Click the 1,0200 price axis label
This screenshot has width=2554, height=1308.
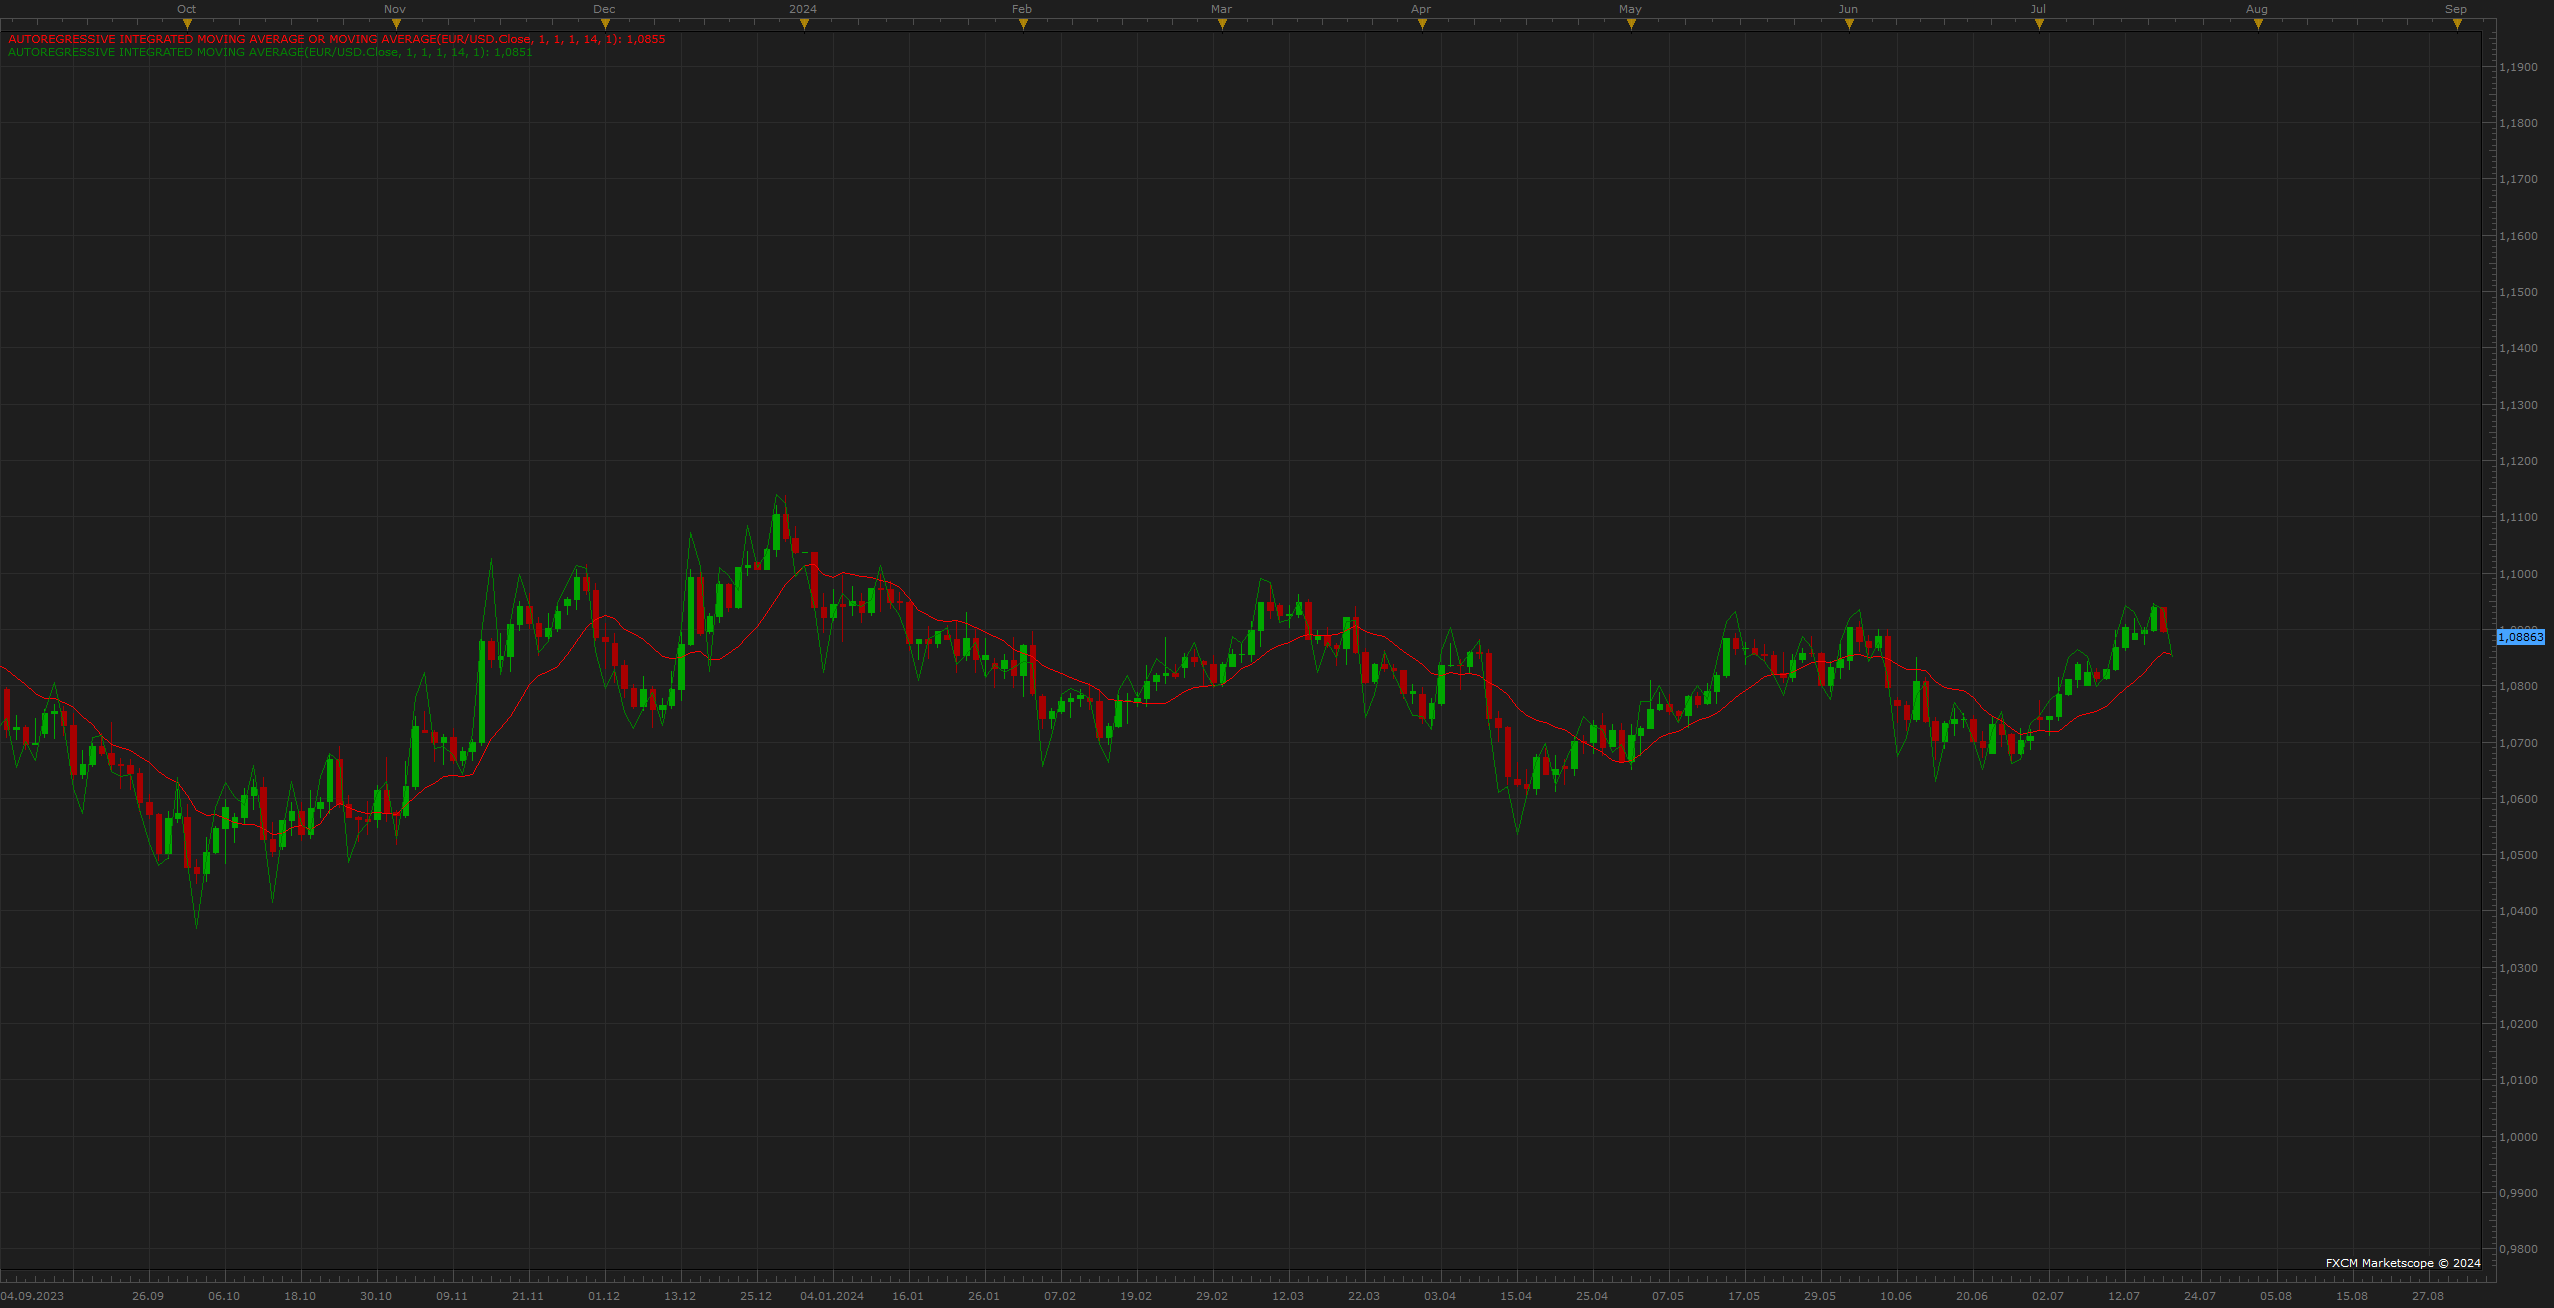click(2518, 1024)
